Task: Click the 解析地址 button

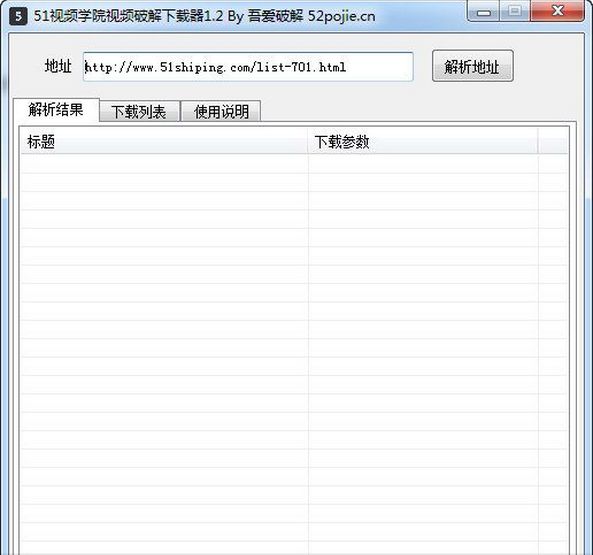Action: tap(473, 66)
